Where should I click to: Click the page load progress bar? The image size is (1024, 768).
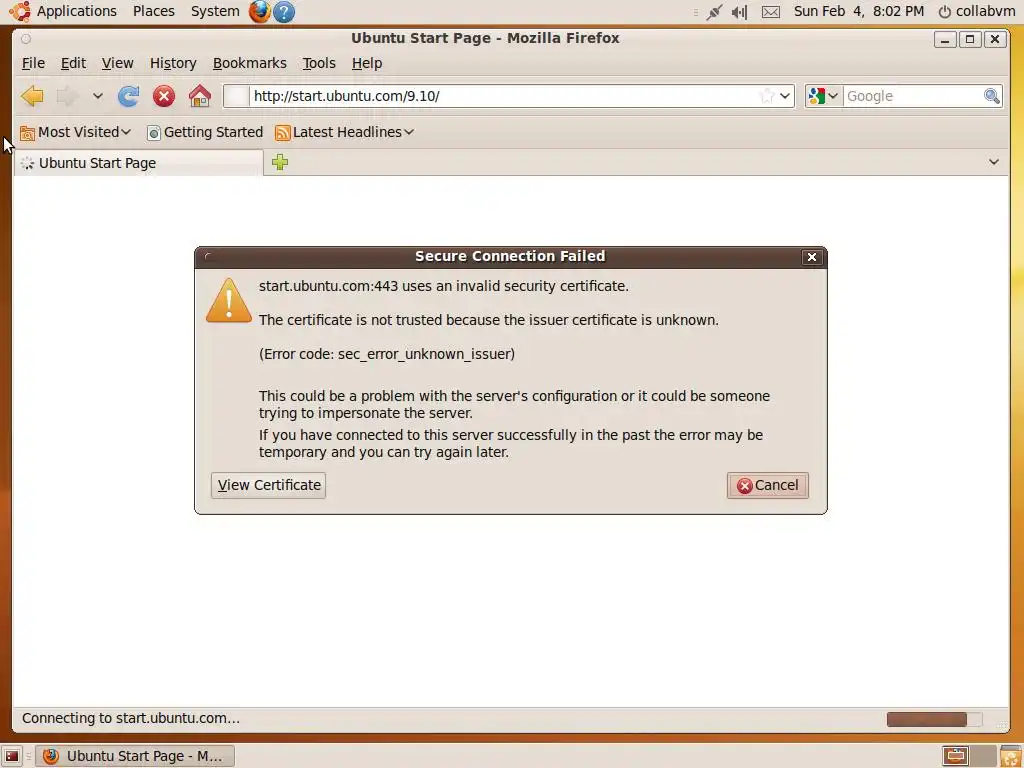[x=934, y=719]
